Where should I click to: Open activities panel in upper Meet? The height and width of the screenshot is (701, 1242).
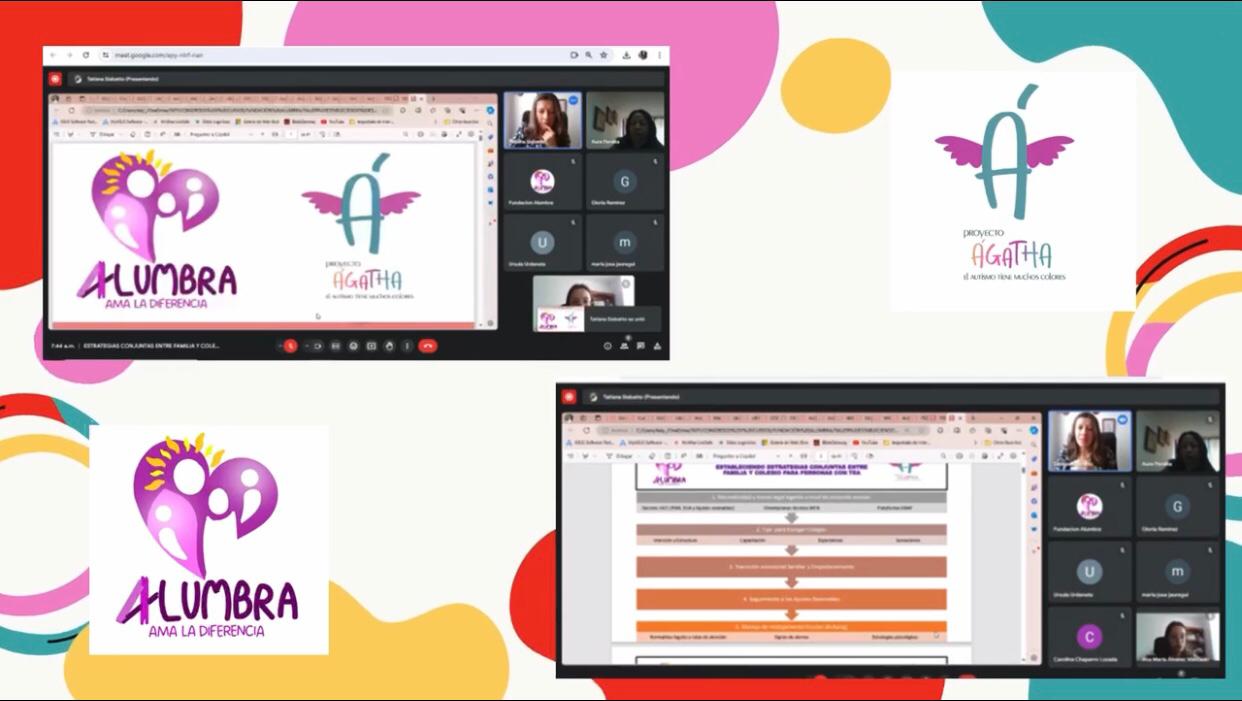coord(658,346)
